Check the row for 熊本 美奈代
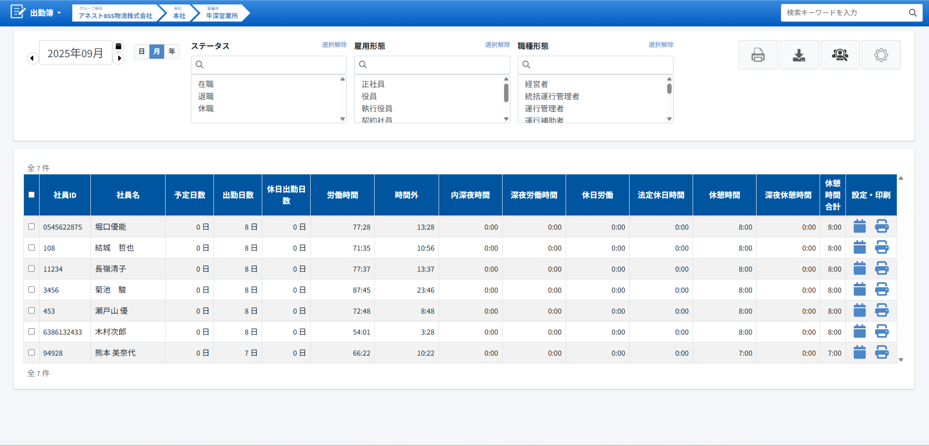929x446 pixels. click(31, 352)
